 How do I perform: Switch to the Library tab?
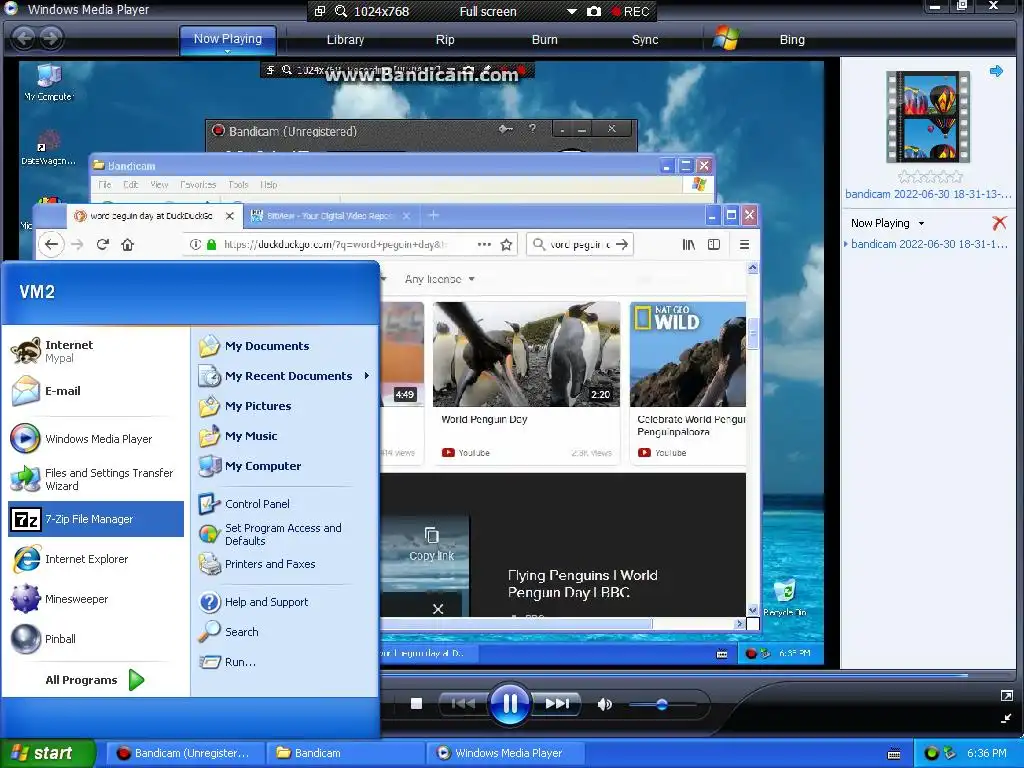[345, 40]
